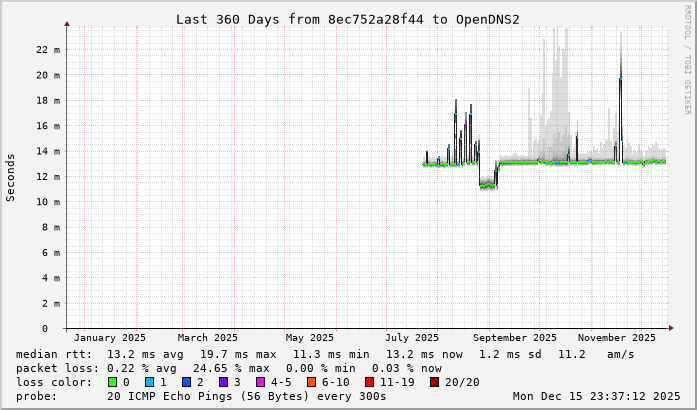The height and width of the screenshot is (410, 697).
Task: Click the red swatch for loss 11-19
Action: [371, 382]
